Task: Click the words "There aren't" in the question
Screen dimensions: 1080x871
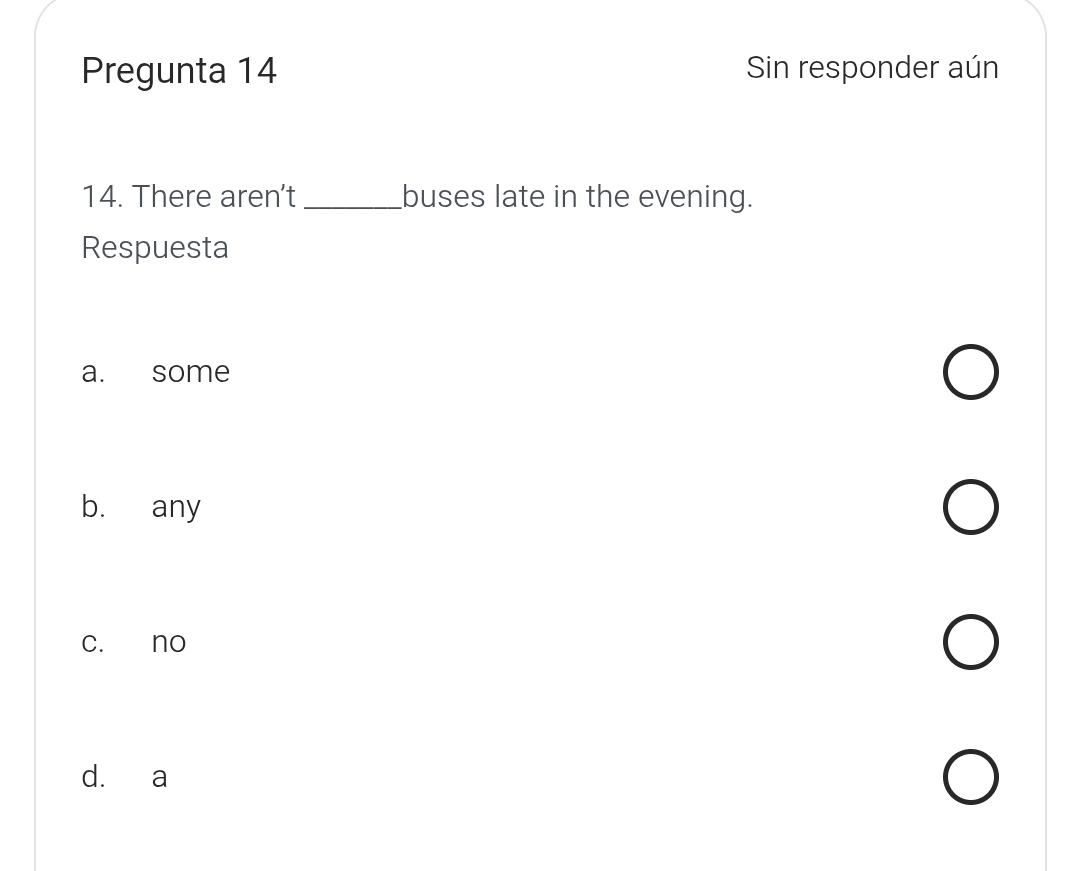Action: 214,197
